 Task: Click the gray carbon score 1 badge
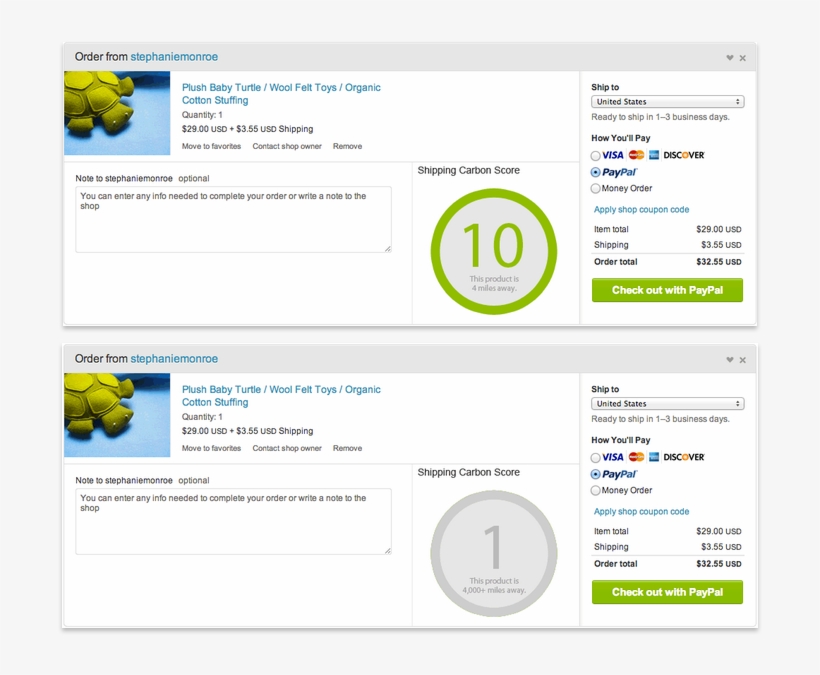(494, 554)
